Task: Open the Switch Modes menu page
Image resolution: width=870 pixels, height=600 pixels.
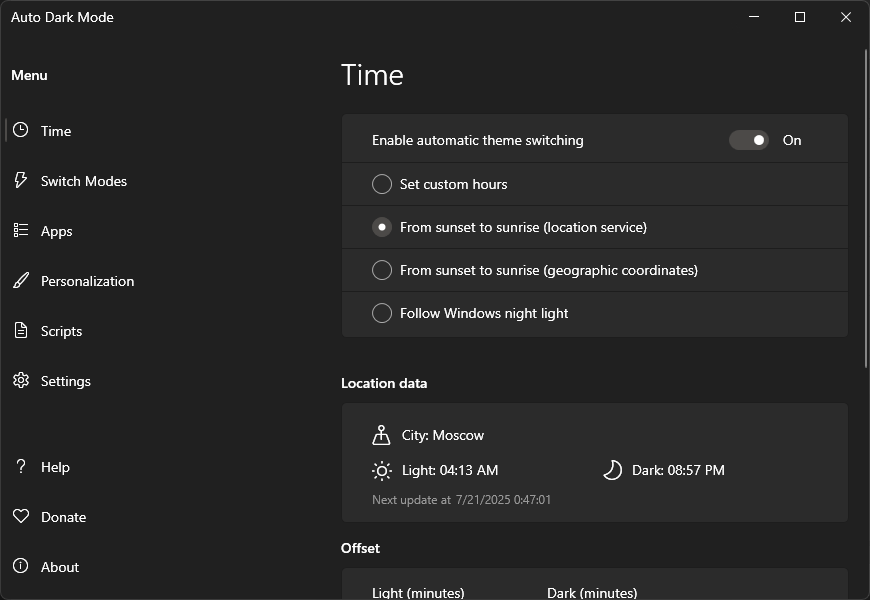Action: [84, 181]
